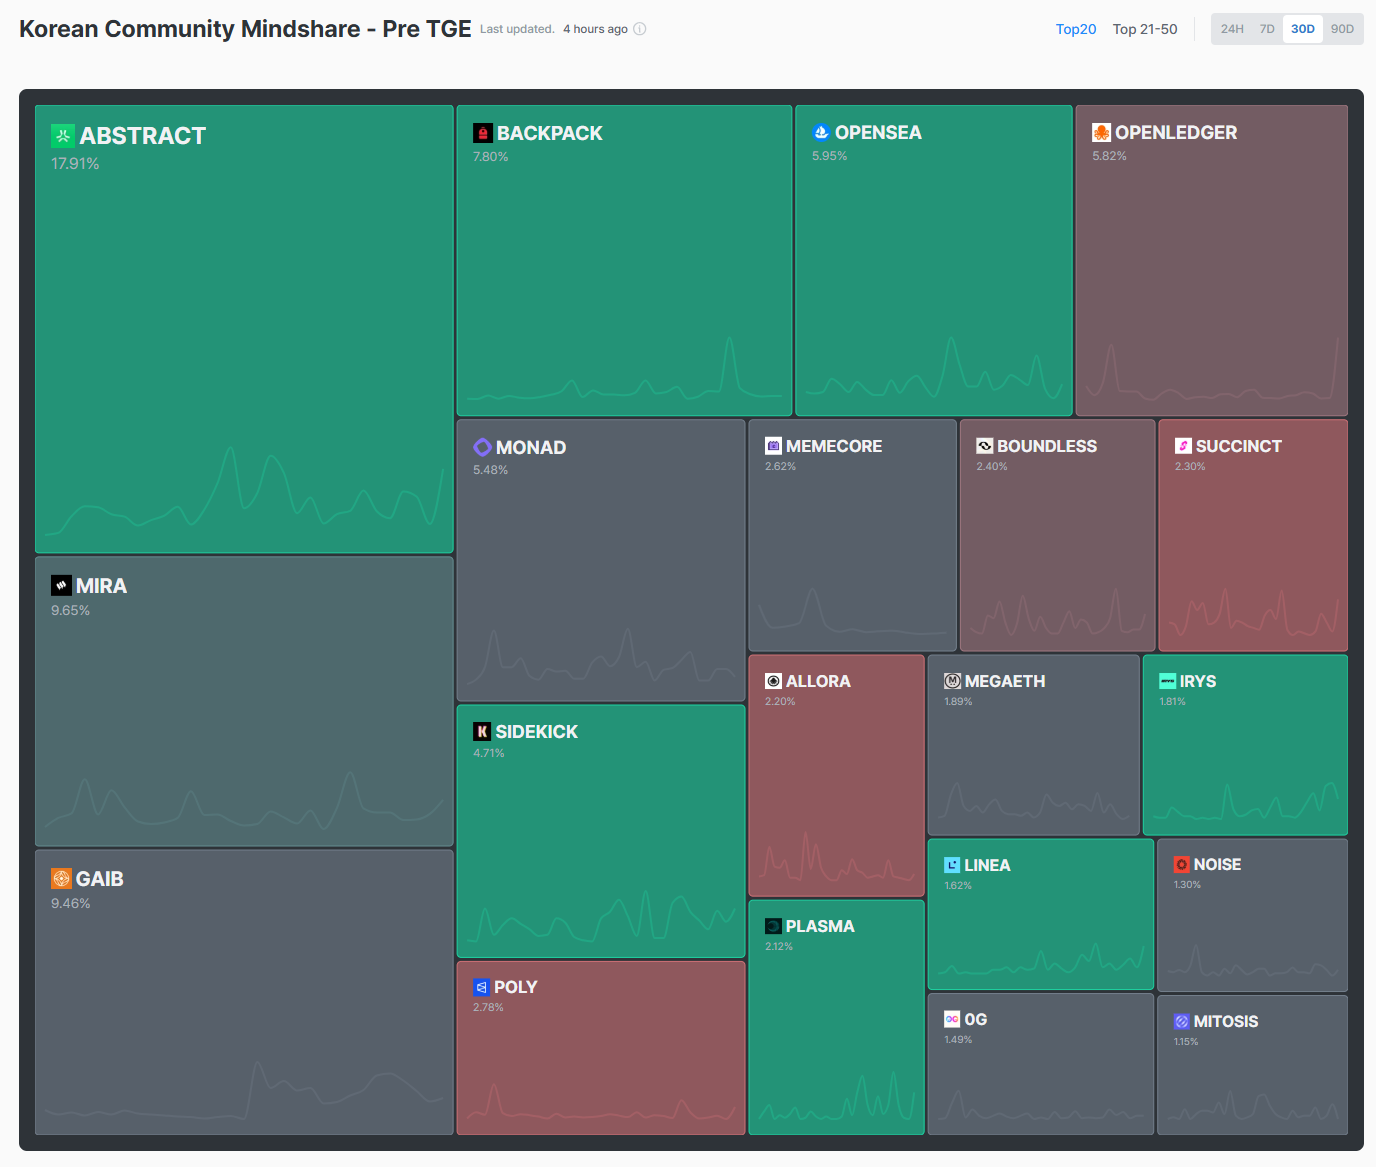
Task: Click the 0G logo icon
Action: (x=952, y=1019)
